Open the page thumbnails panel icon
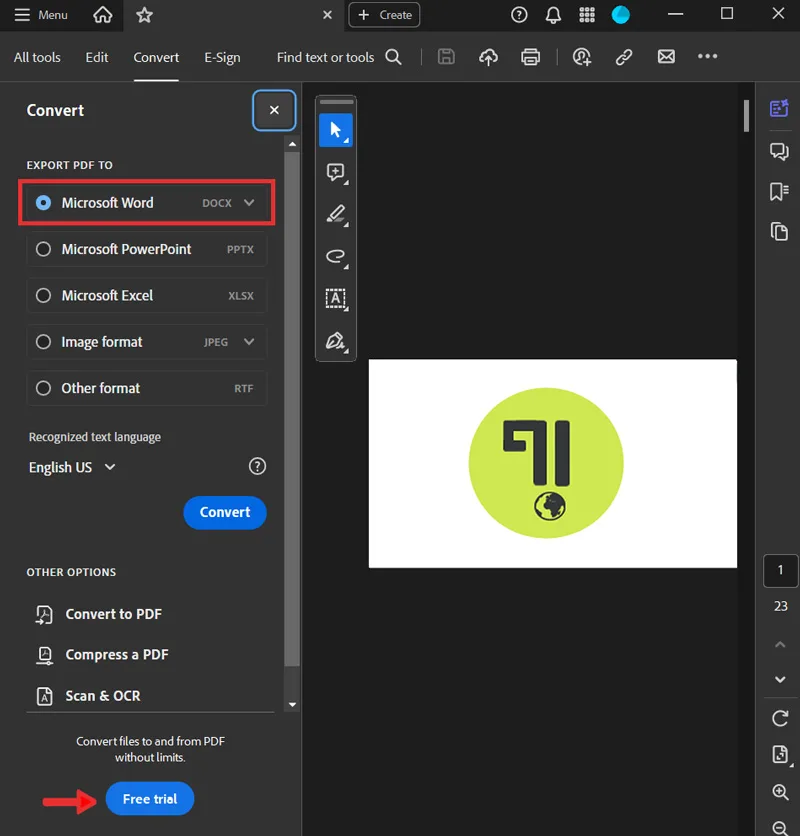 pyautogui.click(x=779, y=231)
